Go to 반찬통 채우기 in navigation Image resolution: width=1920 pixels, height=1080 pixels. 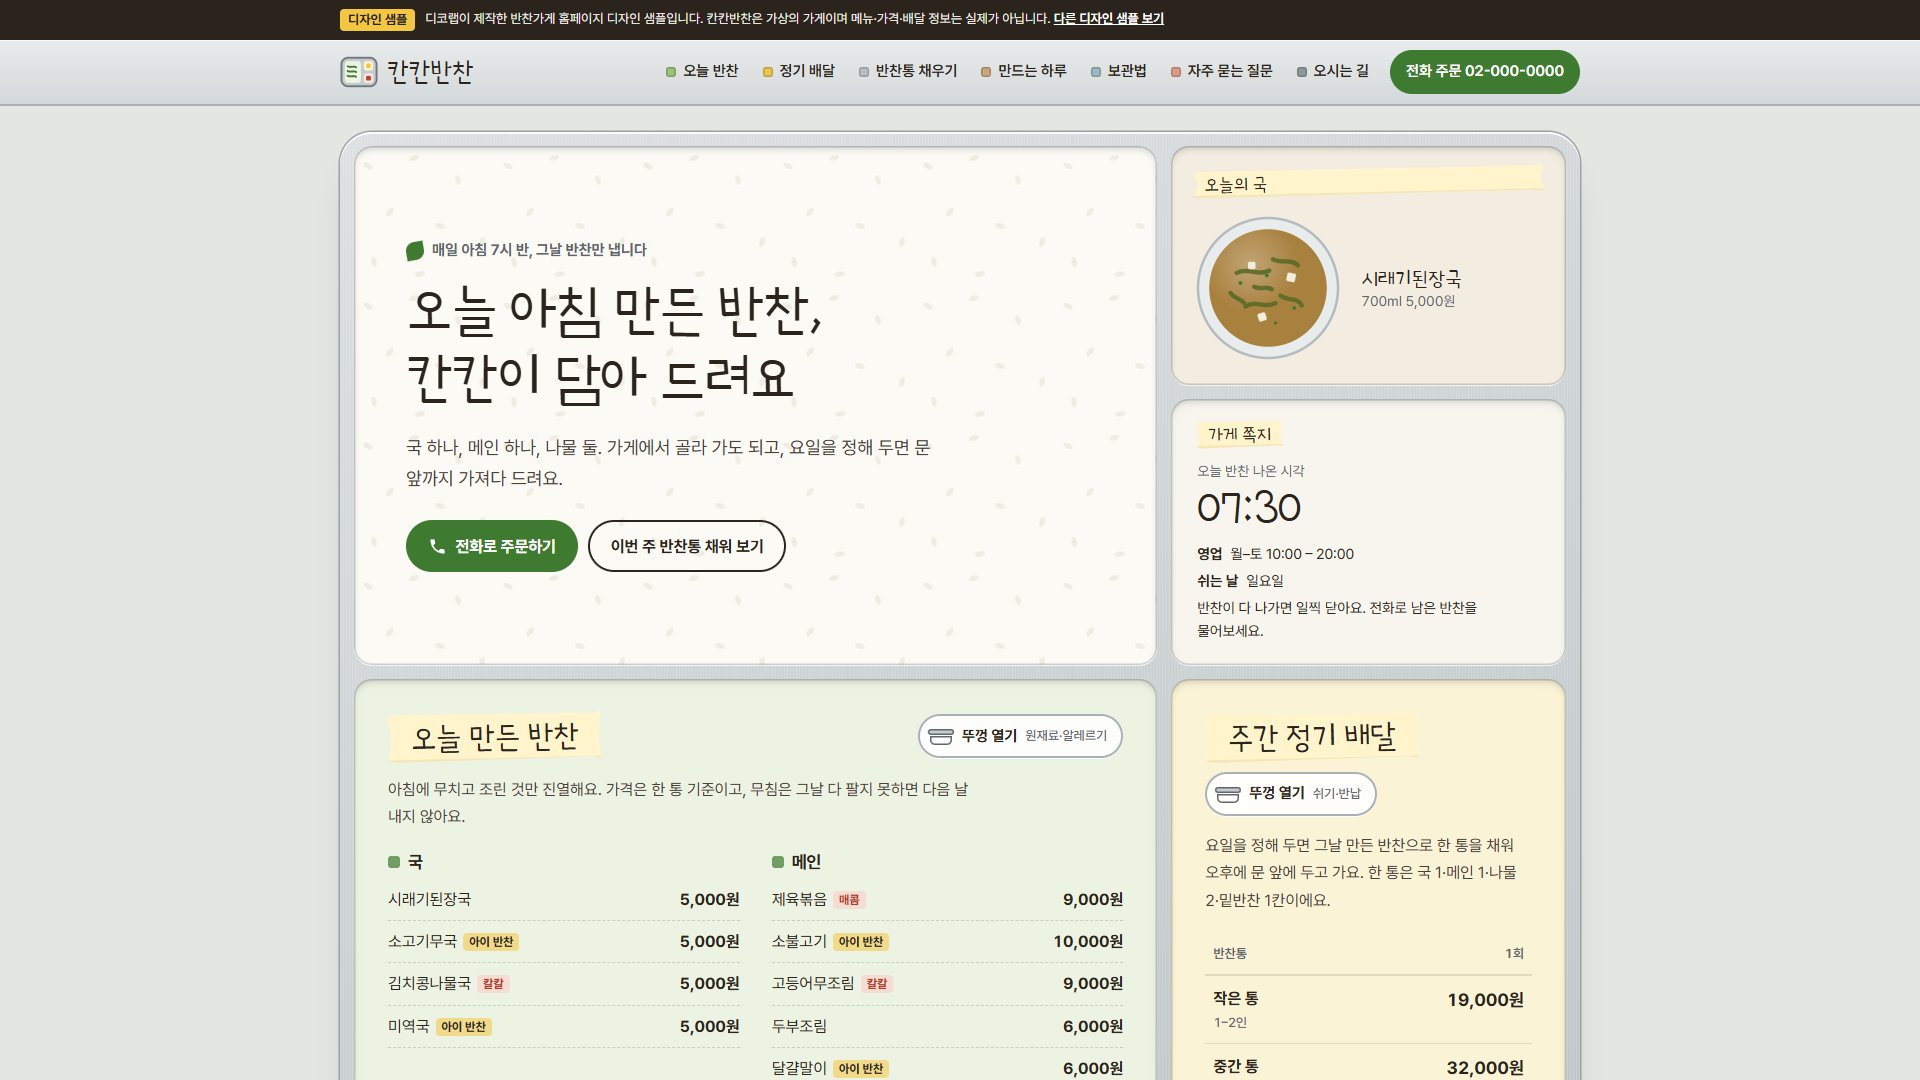(x=908, y=71)
